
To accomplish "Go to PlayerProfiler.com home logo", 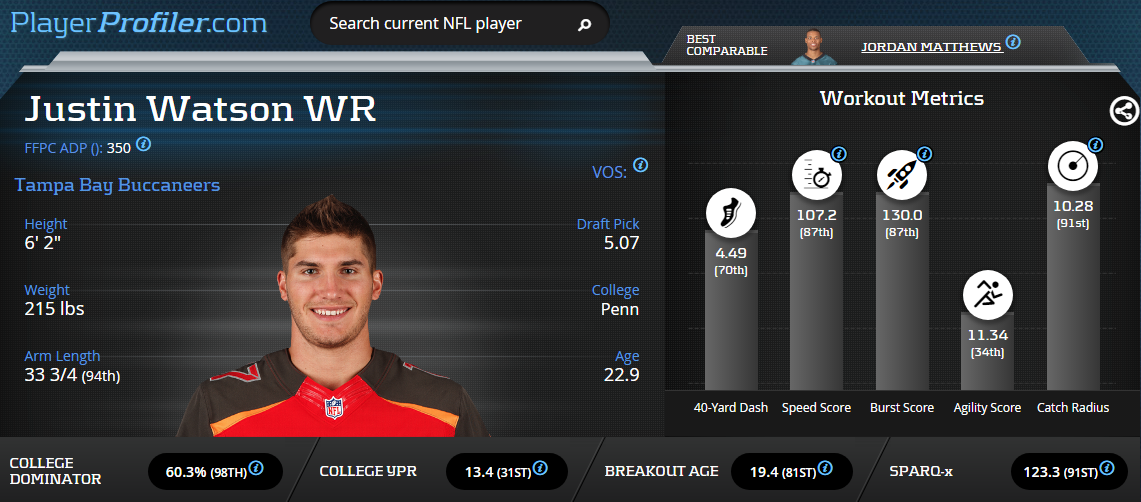I will coord(138,23).
